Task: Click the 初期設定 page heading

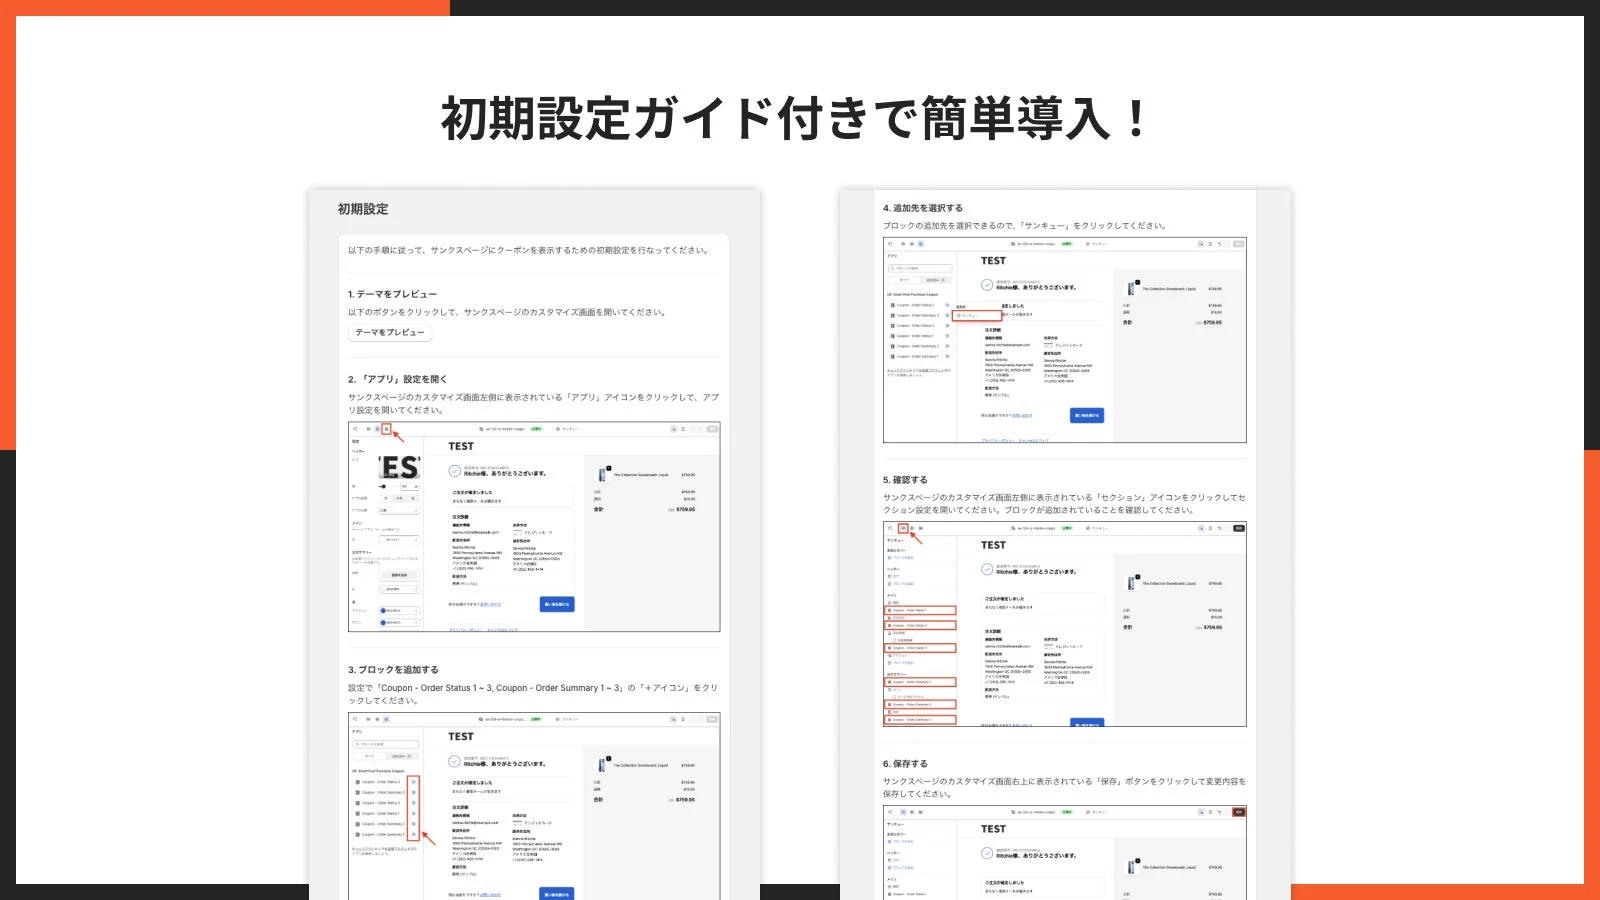Action: click(363, 209)
